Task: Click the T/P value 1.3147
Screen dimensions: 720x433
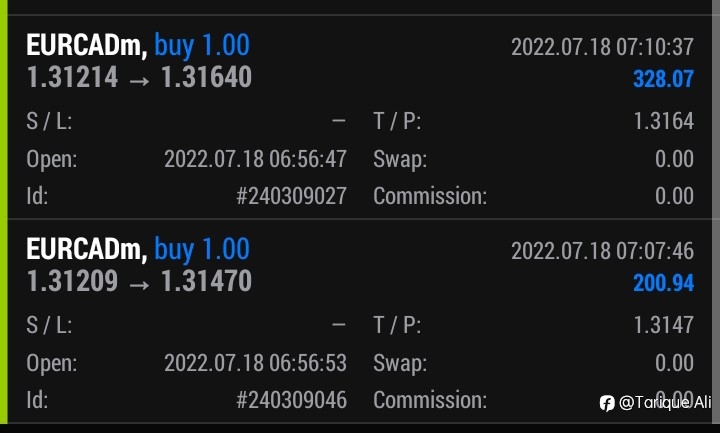Action: click(664, 325)
